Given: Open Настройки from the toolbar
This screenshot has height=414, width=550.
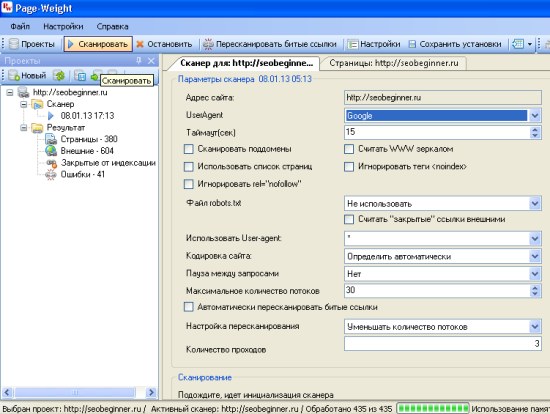Looking at the screenshot, I should click(x=374, y=44).
